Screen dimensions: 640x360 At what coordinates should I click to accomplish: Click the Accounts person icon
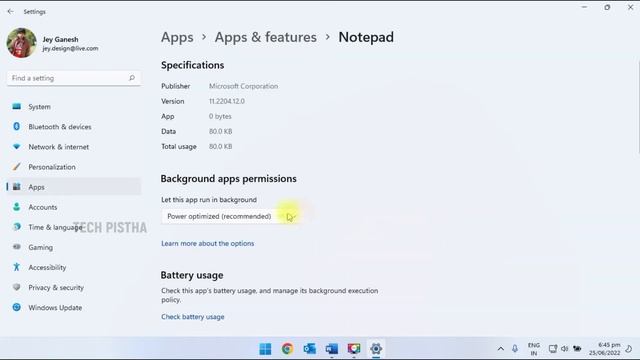coord(16,207)
